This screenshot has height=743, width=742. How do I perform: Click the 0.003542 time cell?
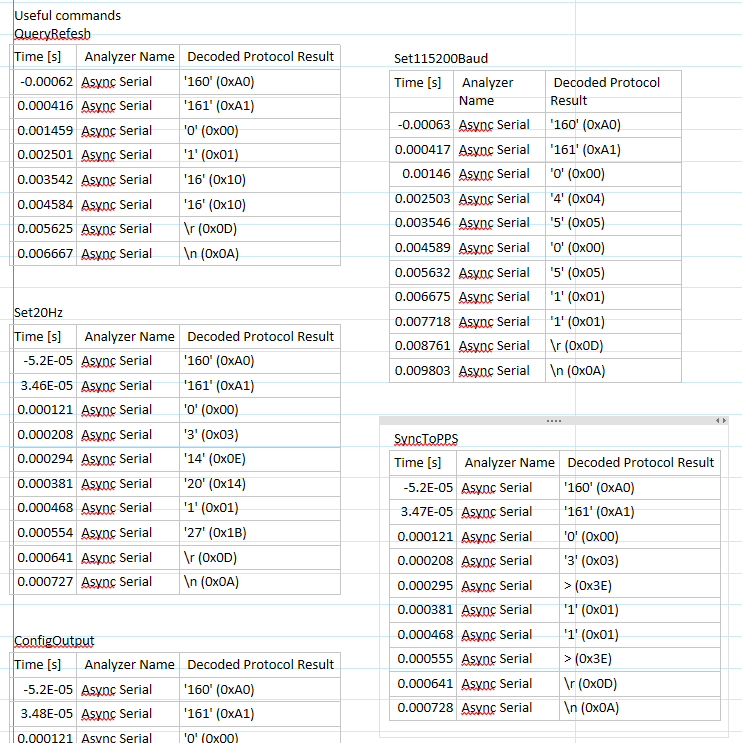(45, 180)
